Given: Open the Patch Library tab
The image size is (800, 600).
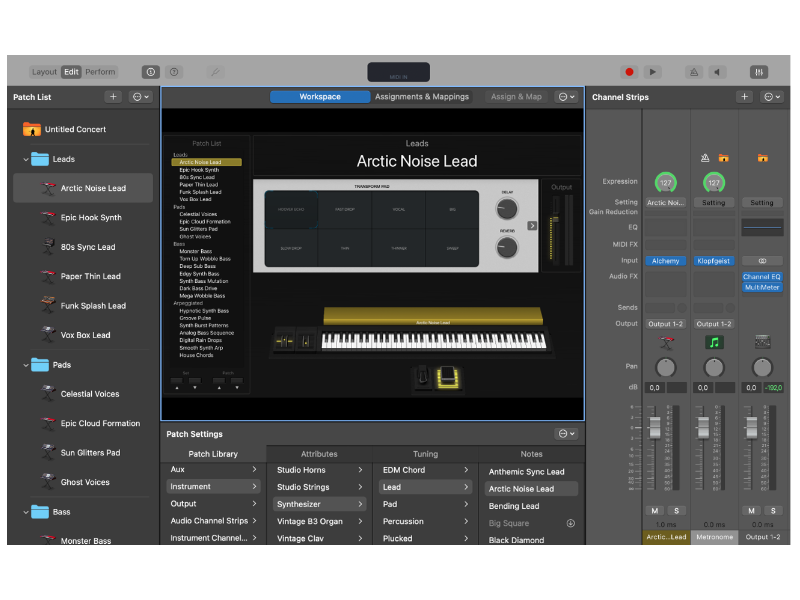Looking at the screenshot, I should (213, 454).
